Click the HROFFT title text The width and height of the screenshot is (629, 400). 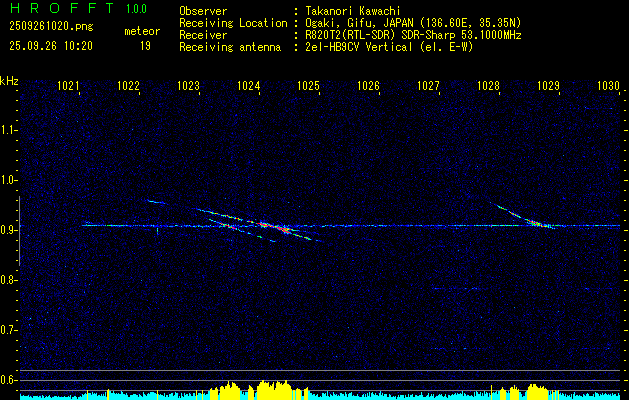(61, 8)
